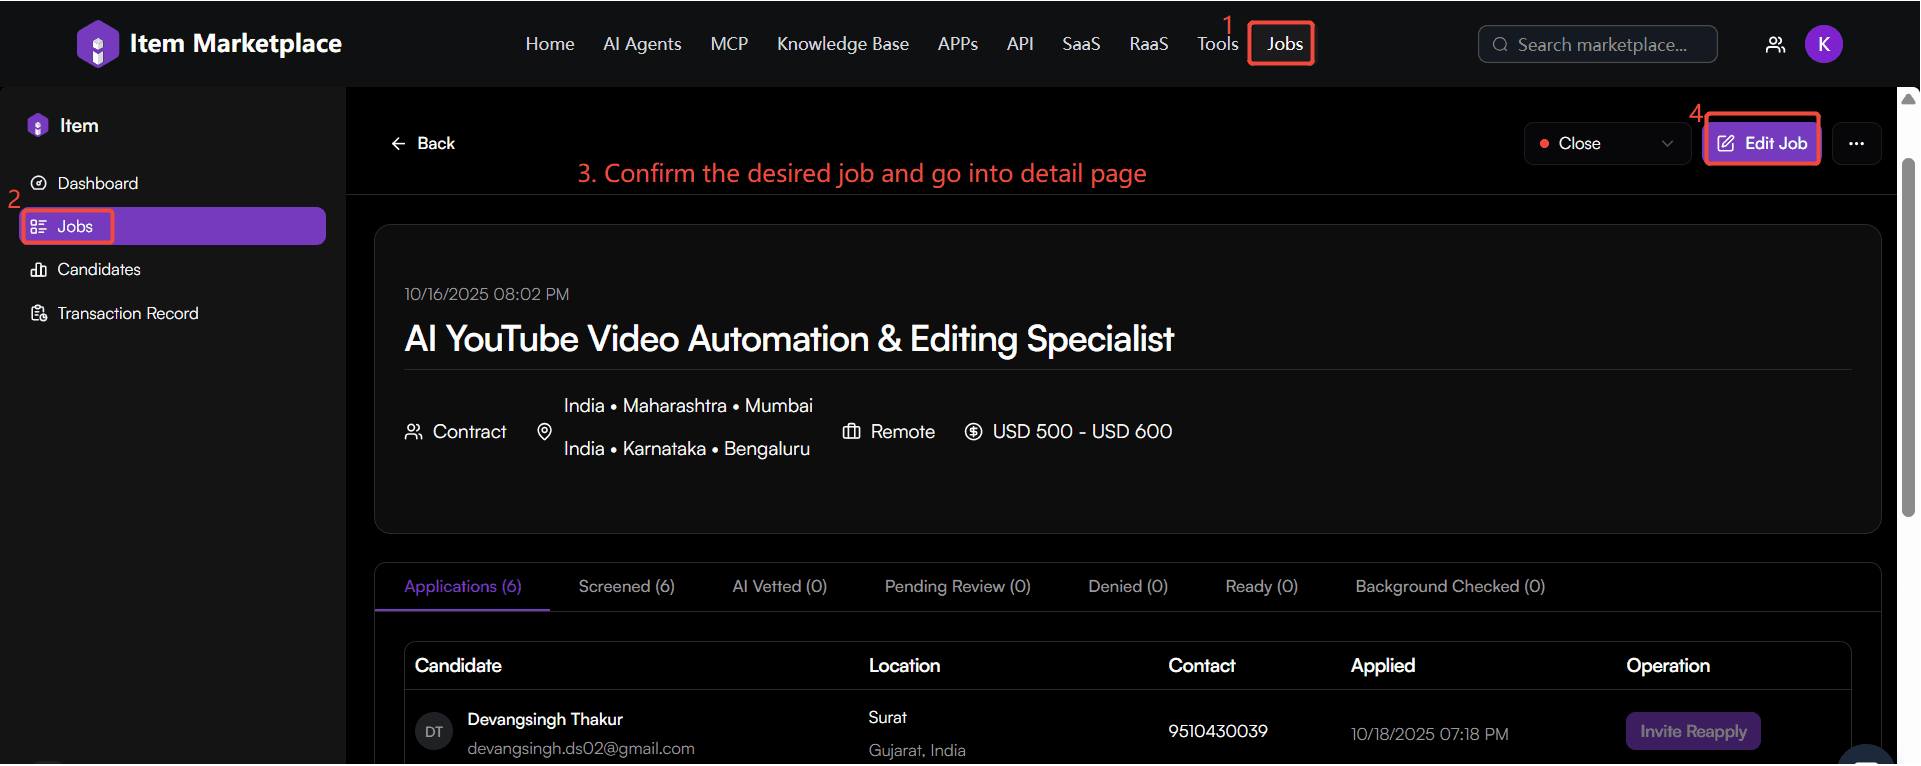This screenshot has width=1921, height=766.
Task: Switch to the AI Vetted (0) tab
Action: point(779,586)
